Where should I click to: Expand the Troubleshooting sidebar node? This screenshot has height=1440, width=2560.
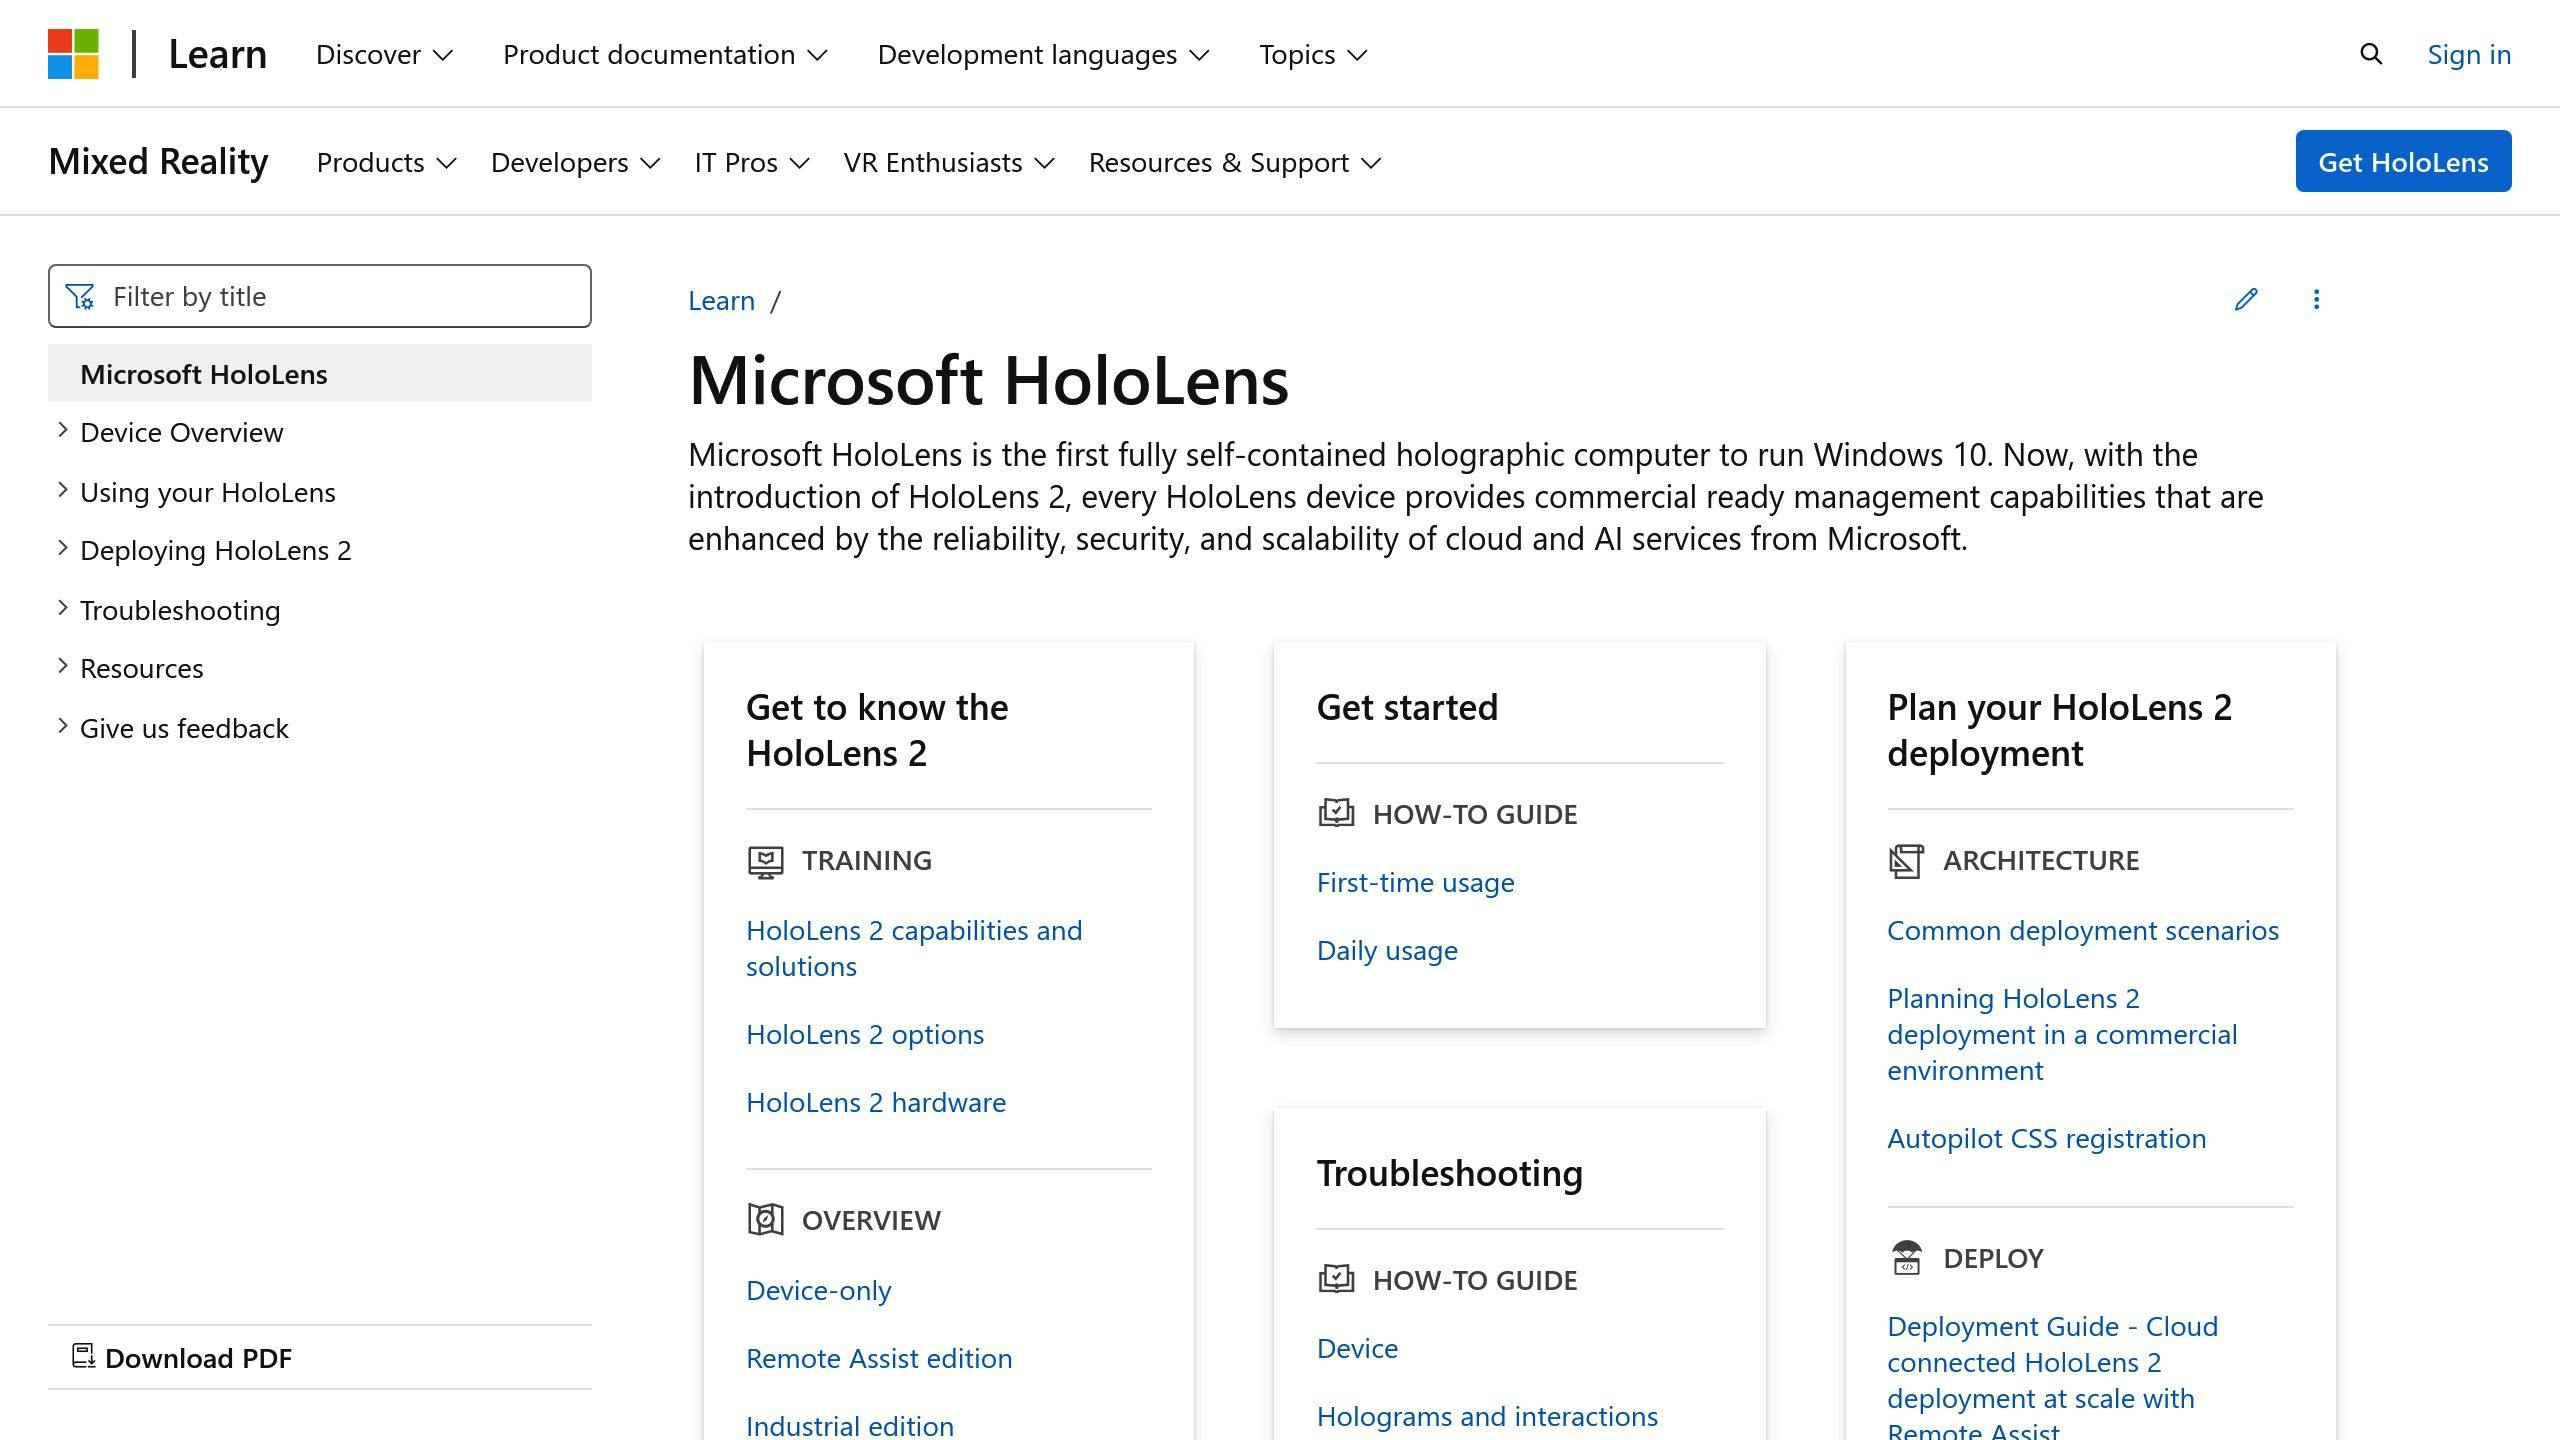click(x=63, y=608)
